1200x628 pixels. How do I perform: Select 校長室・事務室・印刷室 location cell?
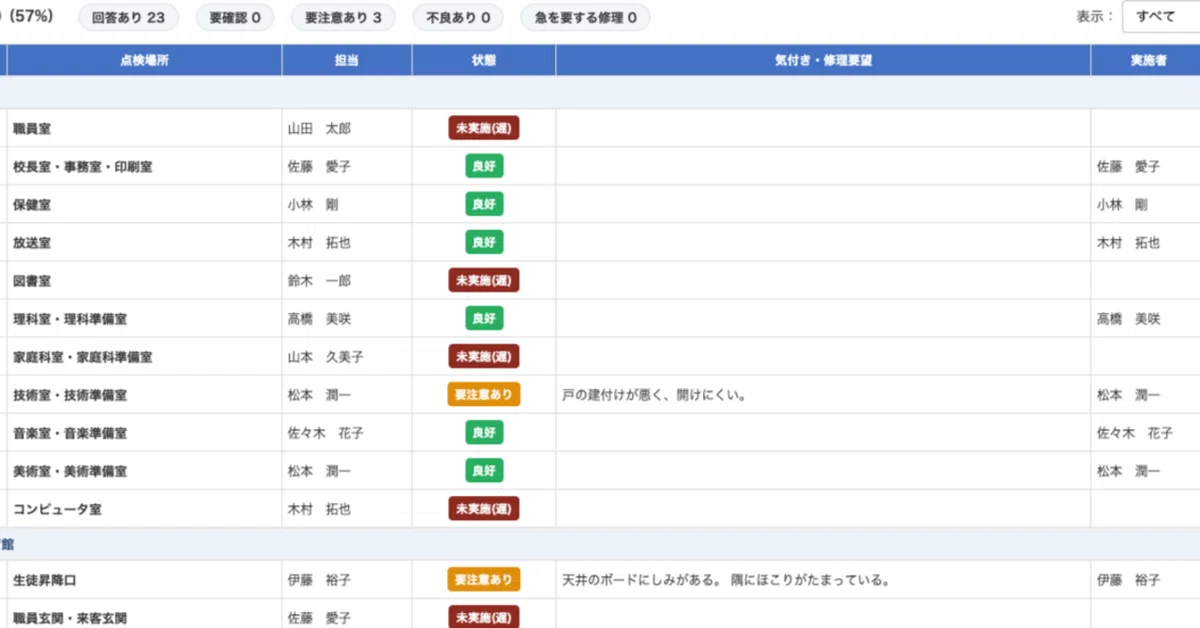tap(144, 166)
